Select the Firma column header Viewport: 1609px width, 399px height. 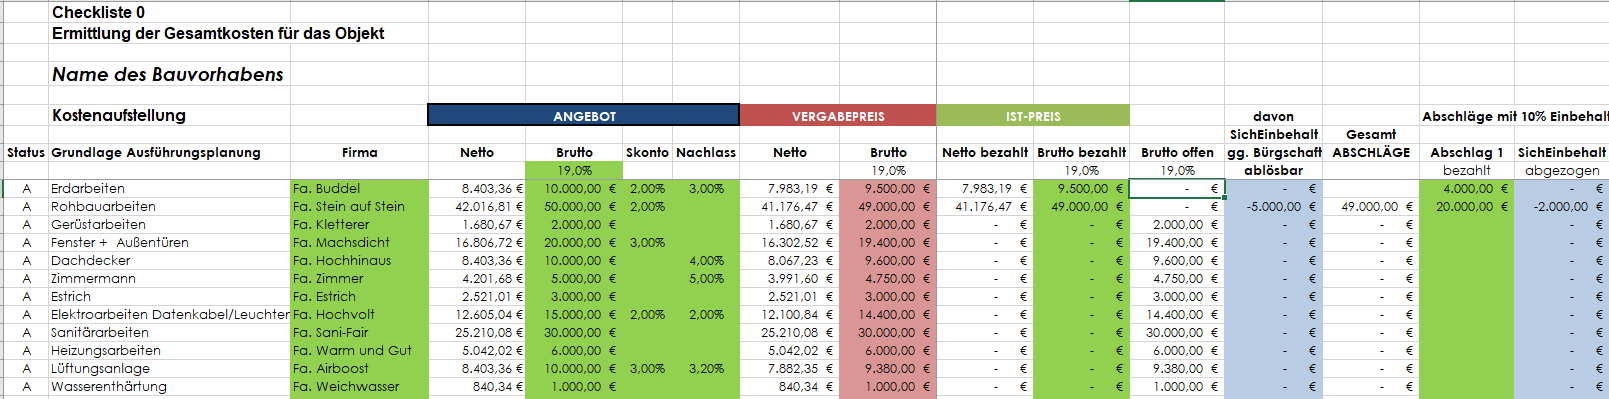(359, 152)
